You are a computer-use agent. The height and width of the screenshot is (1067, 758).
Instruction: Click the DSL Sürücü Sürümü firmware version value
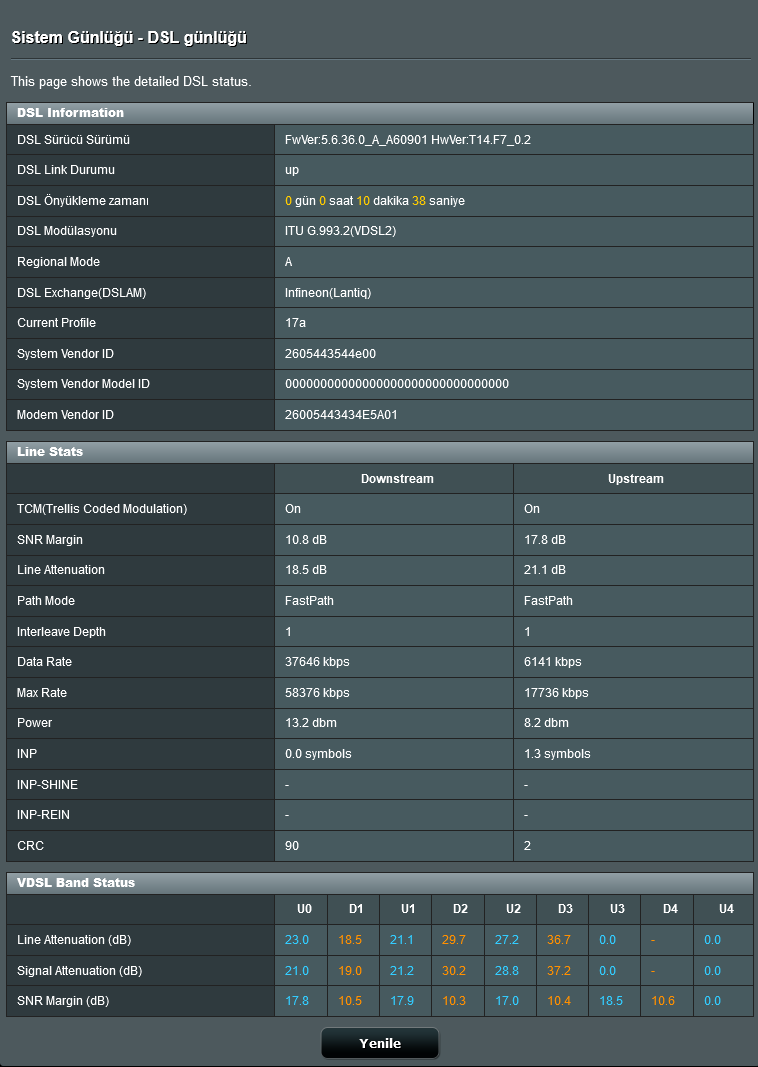408,140
